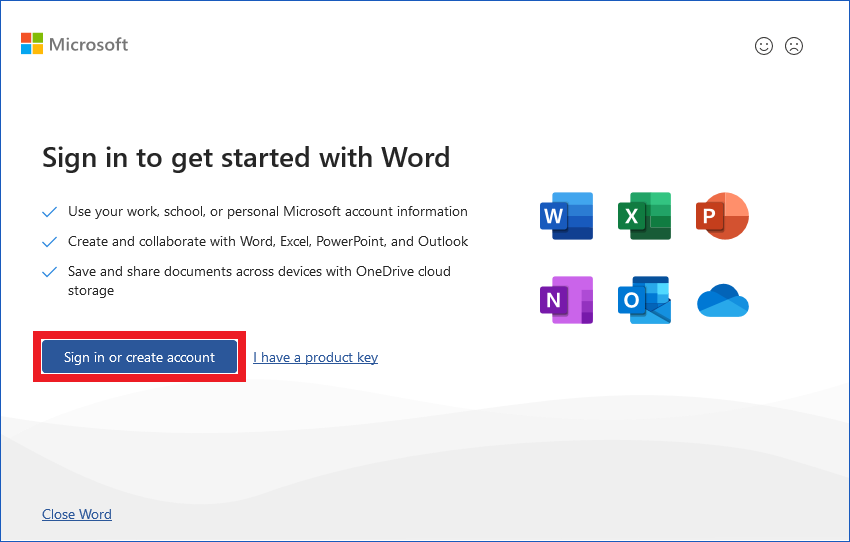Click the Word app icon

(x=566, y=216)
